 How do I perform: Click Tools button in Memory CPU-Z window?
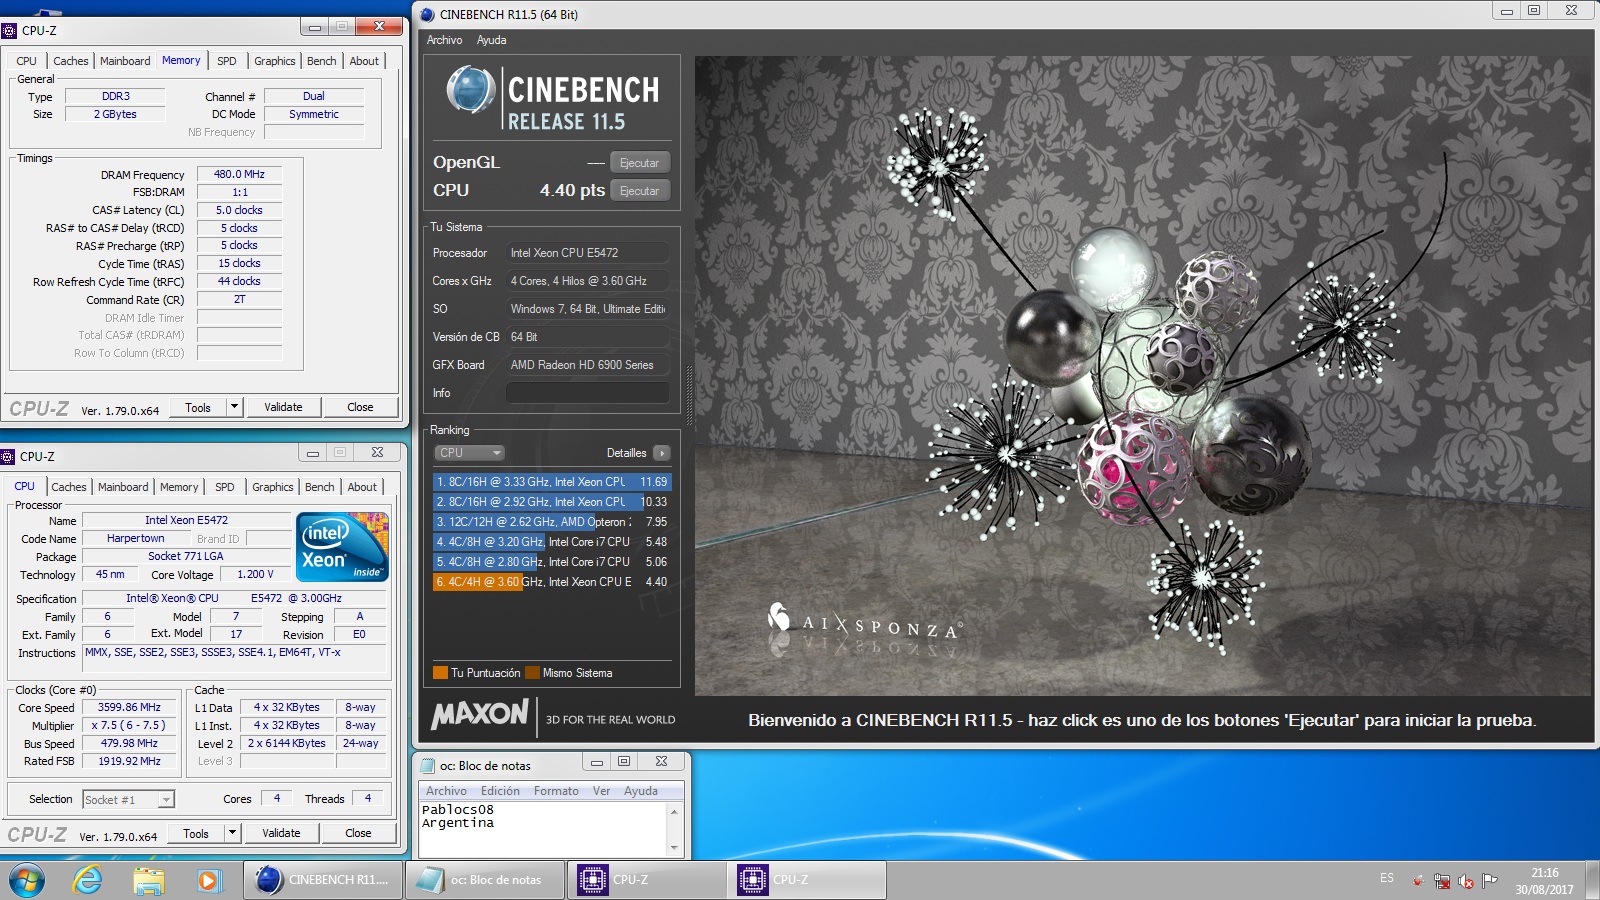[198, 407]
